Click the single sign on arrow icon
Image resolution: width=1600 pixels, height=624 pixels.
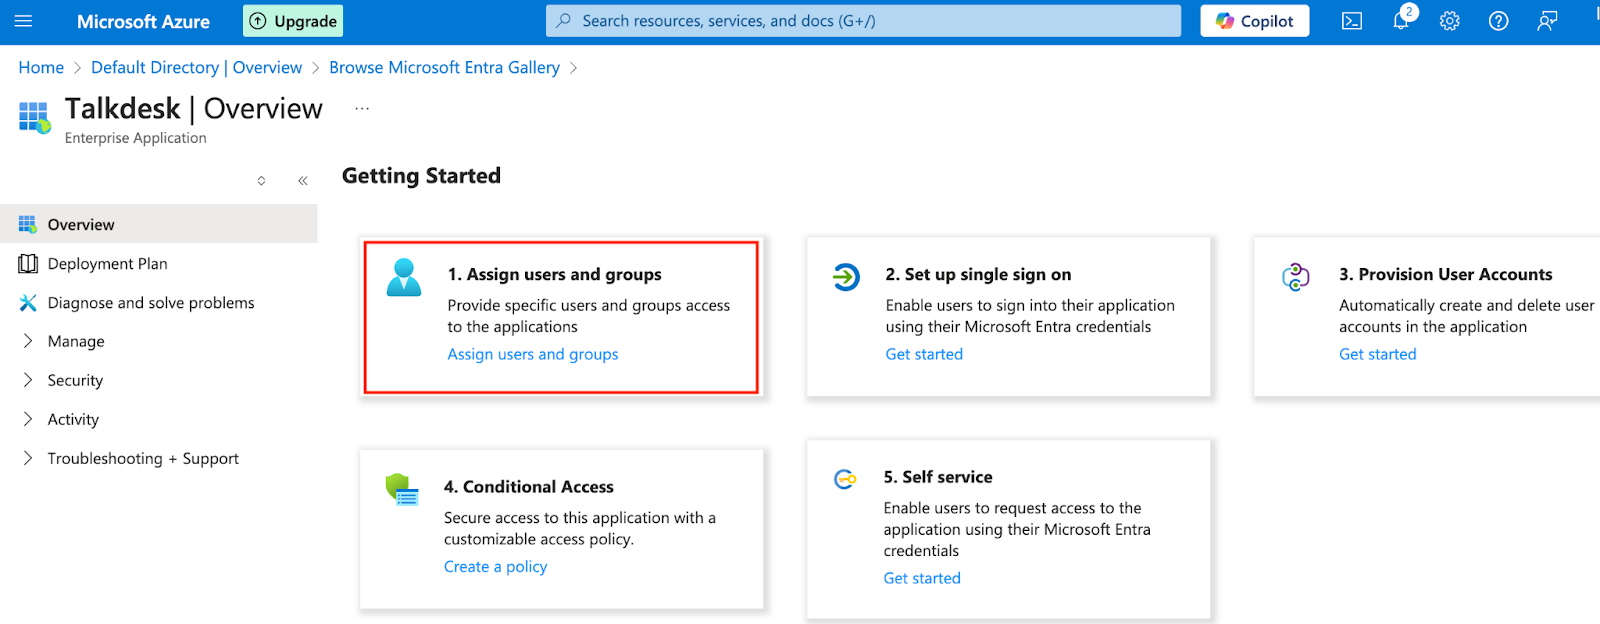[846, 276]
